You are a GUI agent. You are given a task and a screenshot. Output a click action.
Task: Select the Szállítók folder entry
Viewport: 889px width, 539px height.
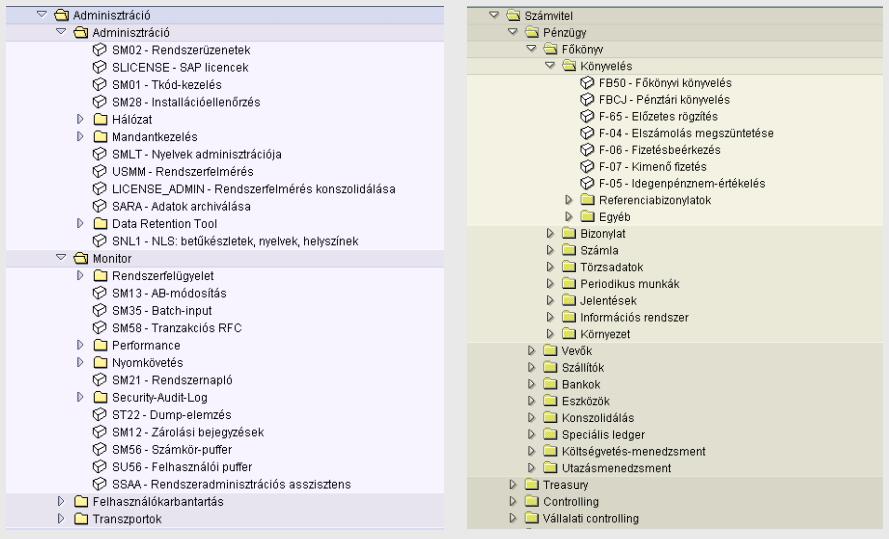click(x=583, y=368)
